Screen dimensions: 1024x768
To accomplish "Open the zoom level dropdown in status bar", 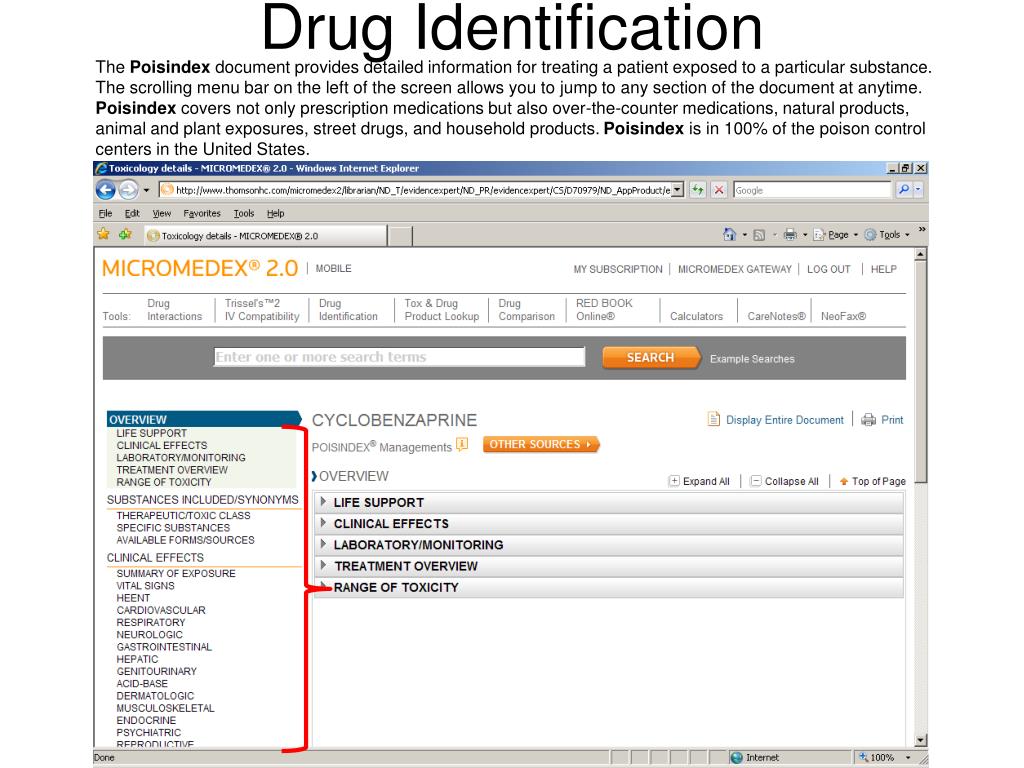I will pyautogui.click(x=907, y=758).
